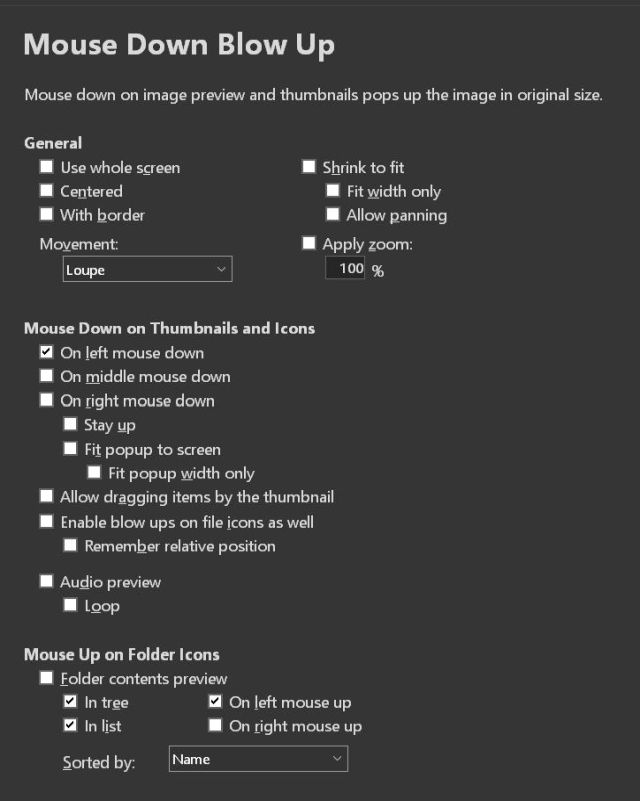Enable Allow dragging items by the thumbnail
The image size is (640, 801).
[x=47, y=497]
